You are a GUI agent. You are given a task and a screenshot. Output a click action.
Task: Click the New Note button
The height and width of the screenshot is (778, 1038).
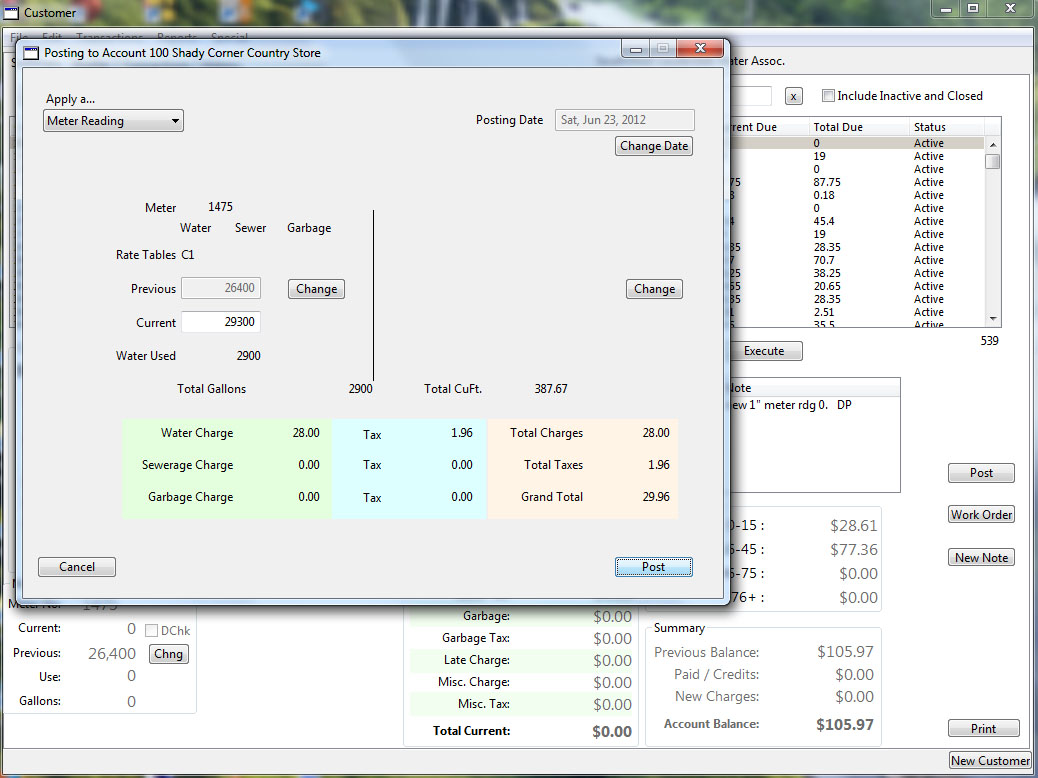coord(981,558)
